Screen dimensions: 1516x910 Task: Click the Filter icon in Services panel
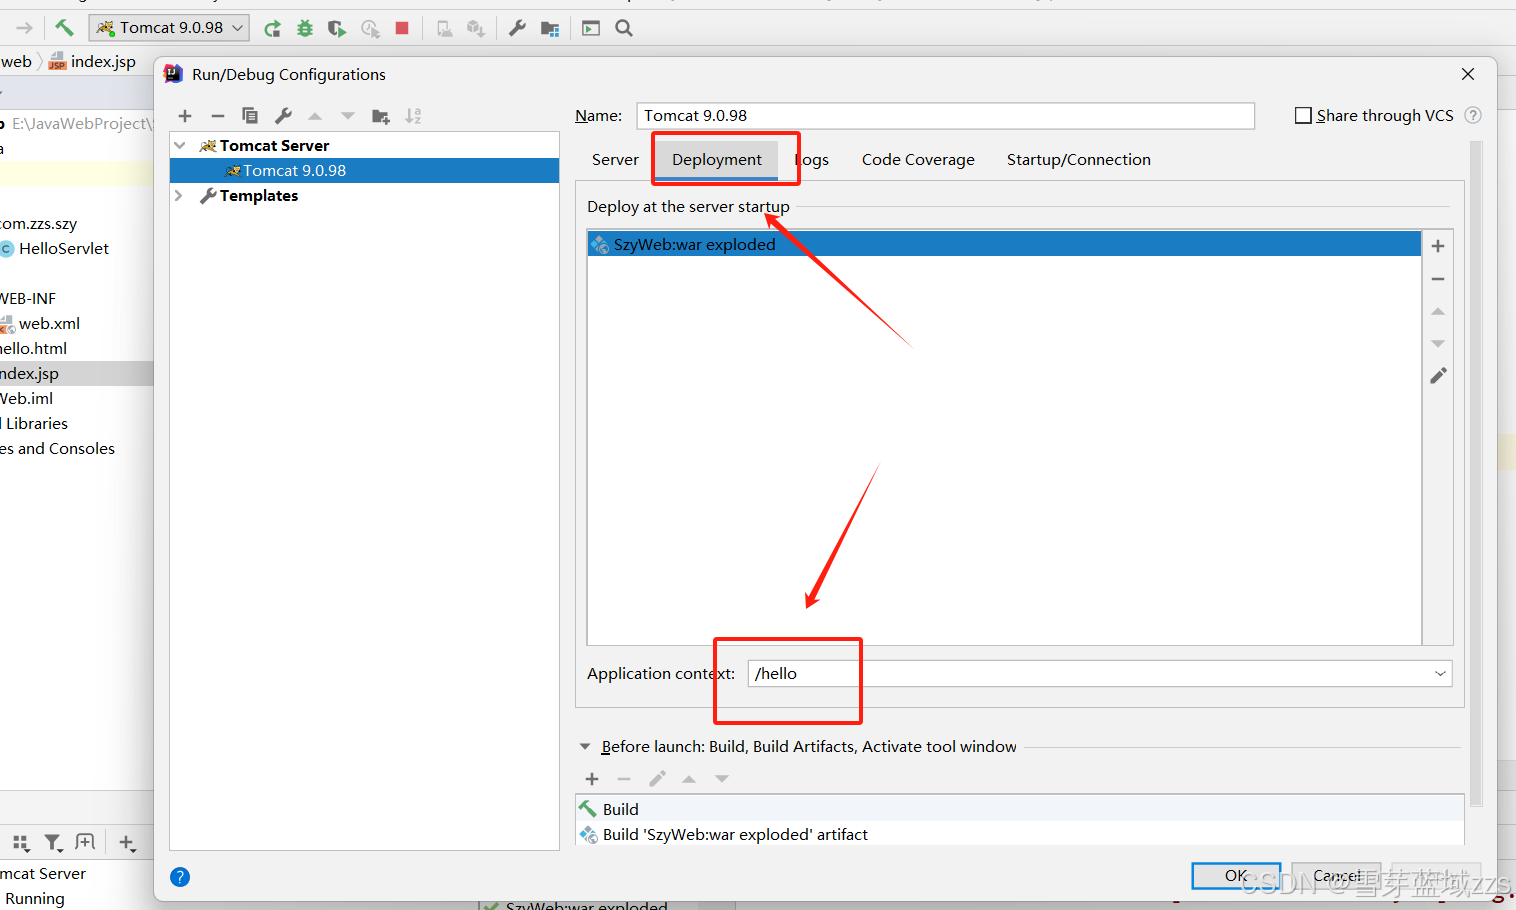pos(53,843)
